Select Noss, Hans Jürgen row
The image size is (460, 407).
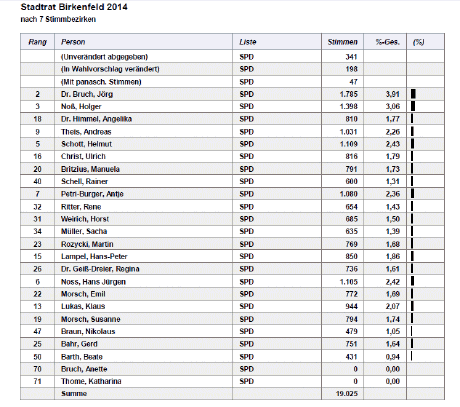pyautogui.click(x=232, y=282)
